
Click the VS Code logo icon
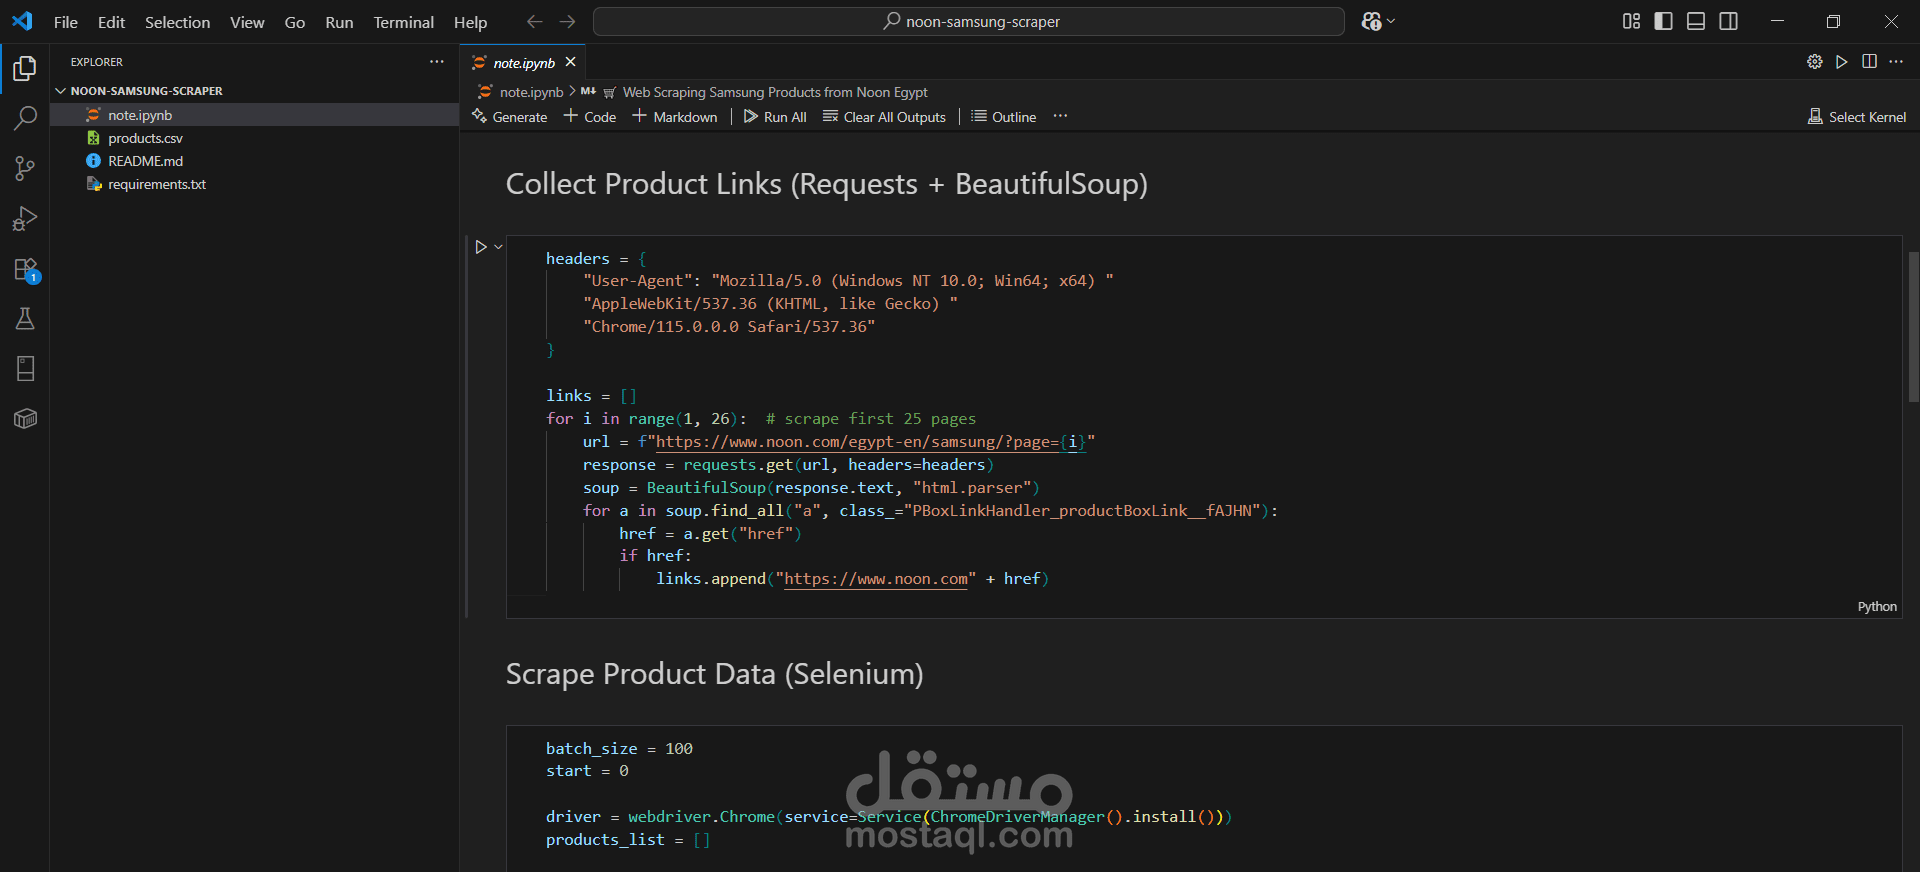(22, 21)
